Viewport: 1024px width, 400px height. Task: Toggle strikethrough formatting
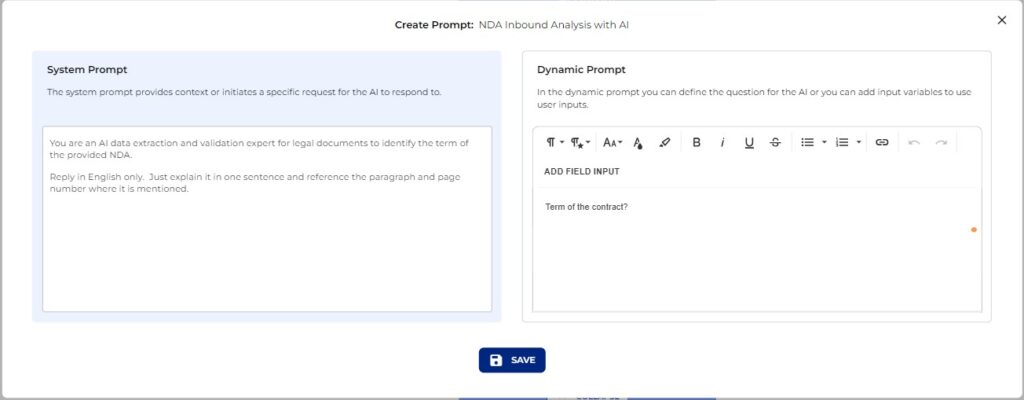775,142
